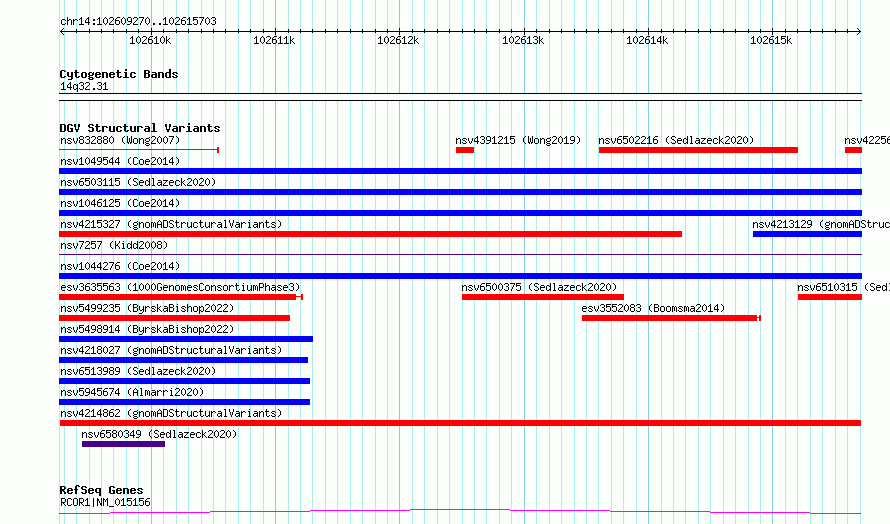The height and width of the screenshot is (524, 890).
Task: Select the nsv6500375 red variant bar
Action: (543, 297)
